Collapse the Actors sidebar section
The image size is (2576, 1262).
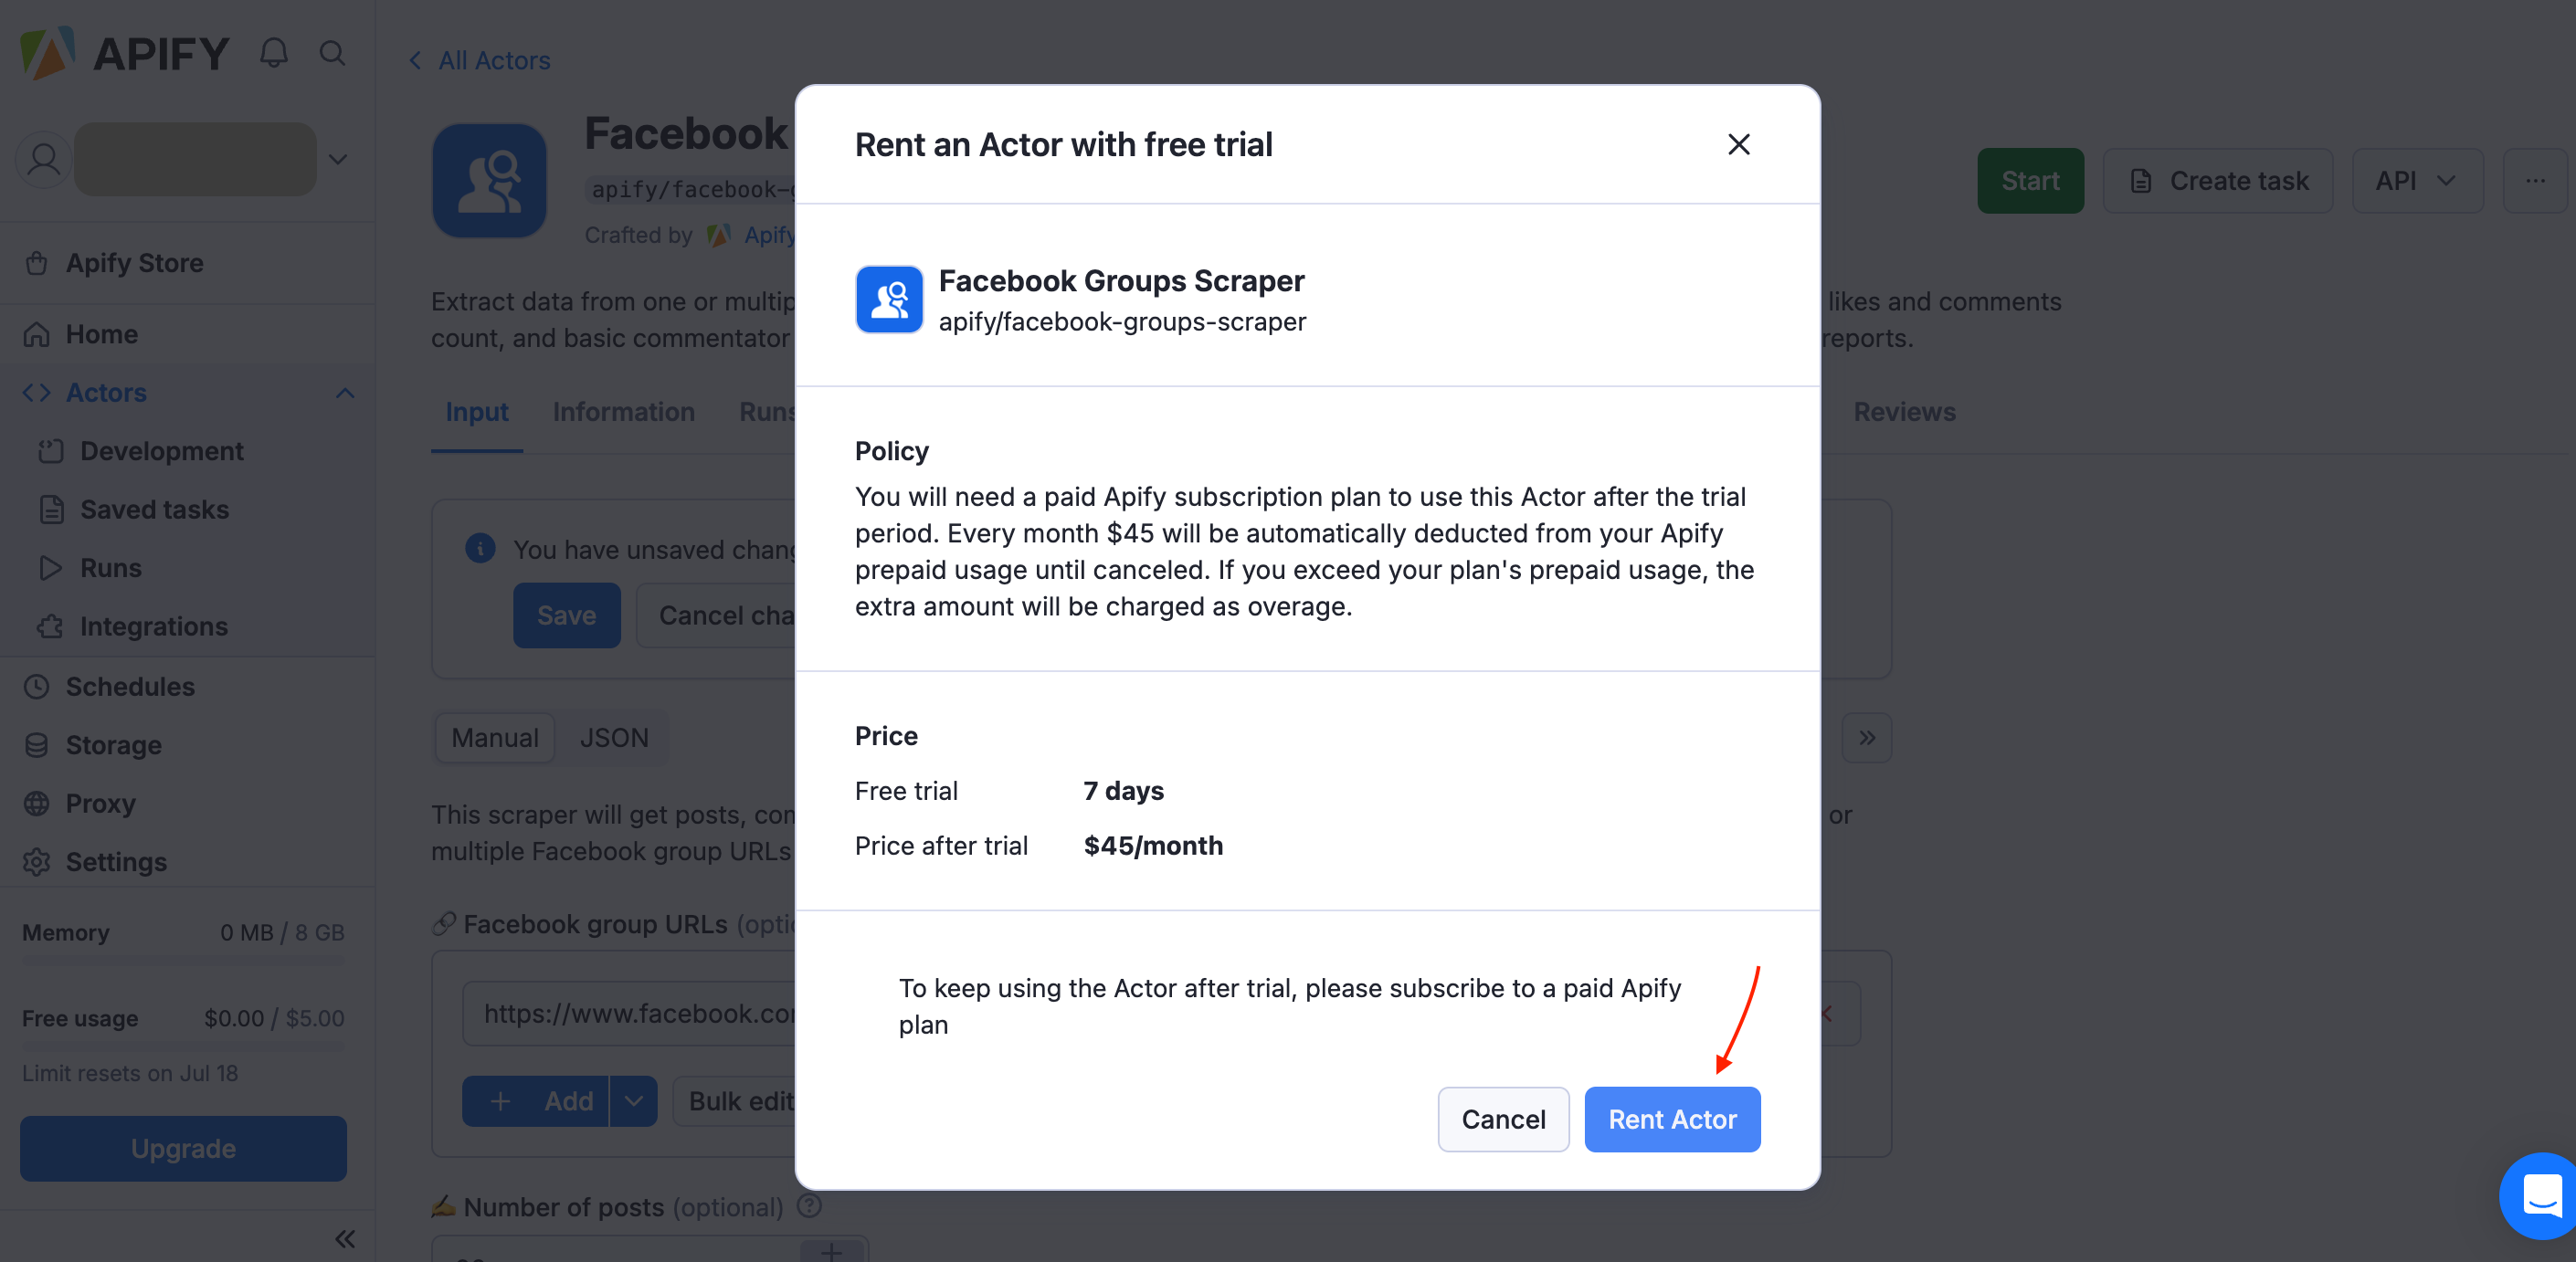pos(345,393)
